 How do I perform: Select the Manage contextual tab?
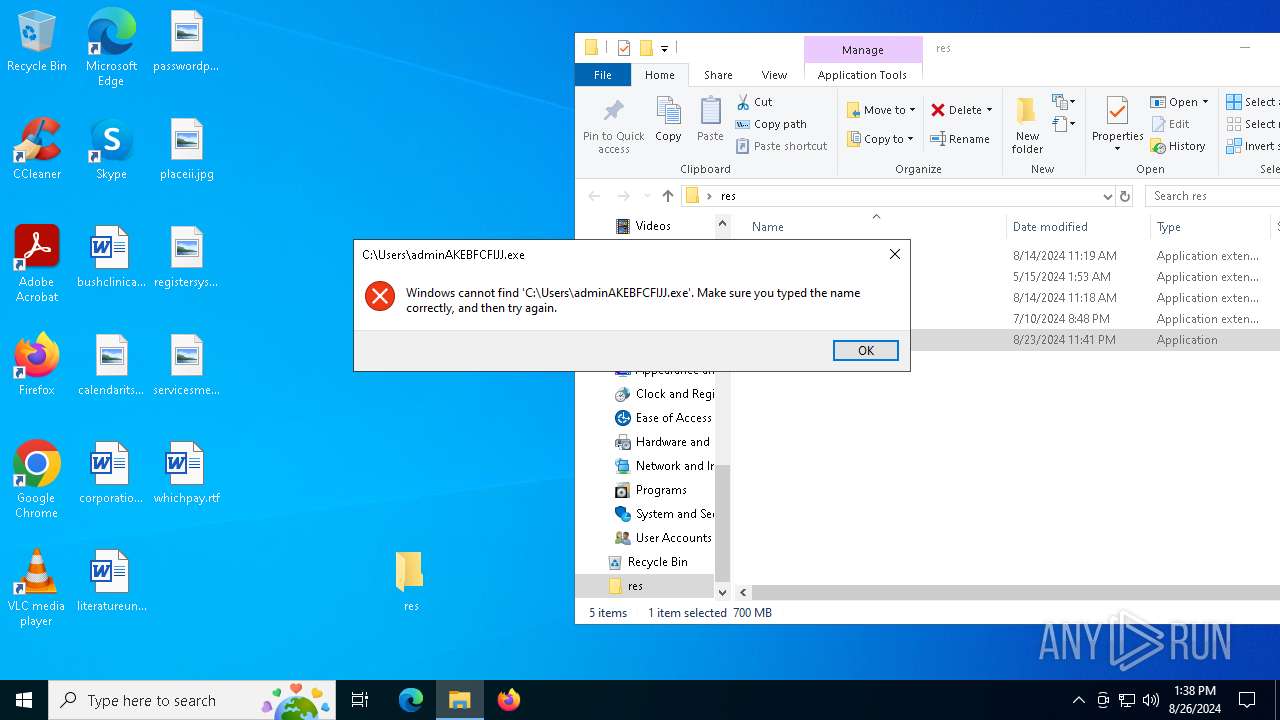point(862,50)
